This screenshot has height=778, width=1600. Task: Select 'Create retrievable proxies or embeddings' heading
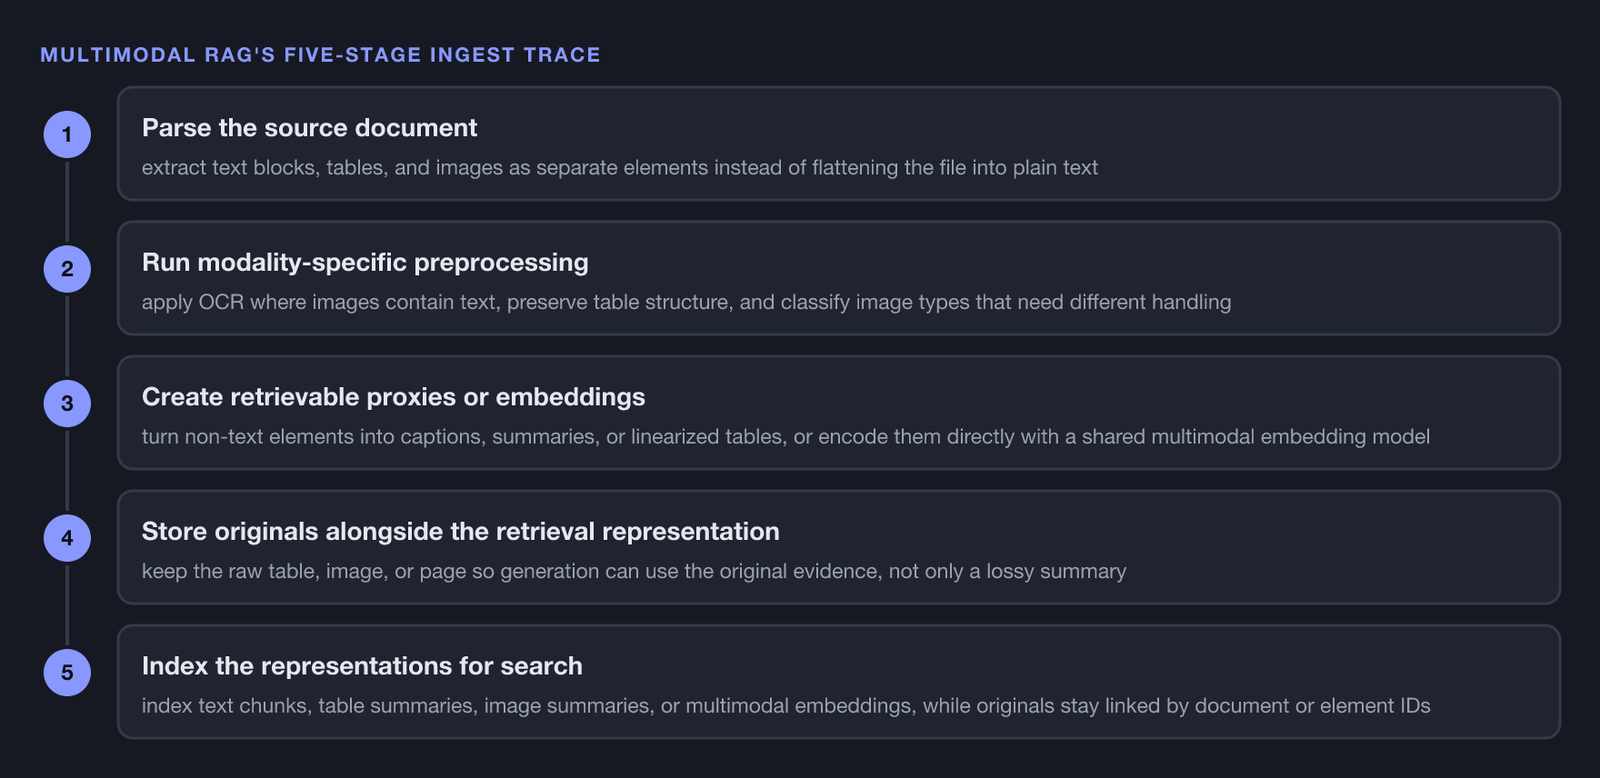click(393, 397)
